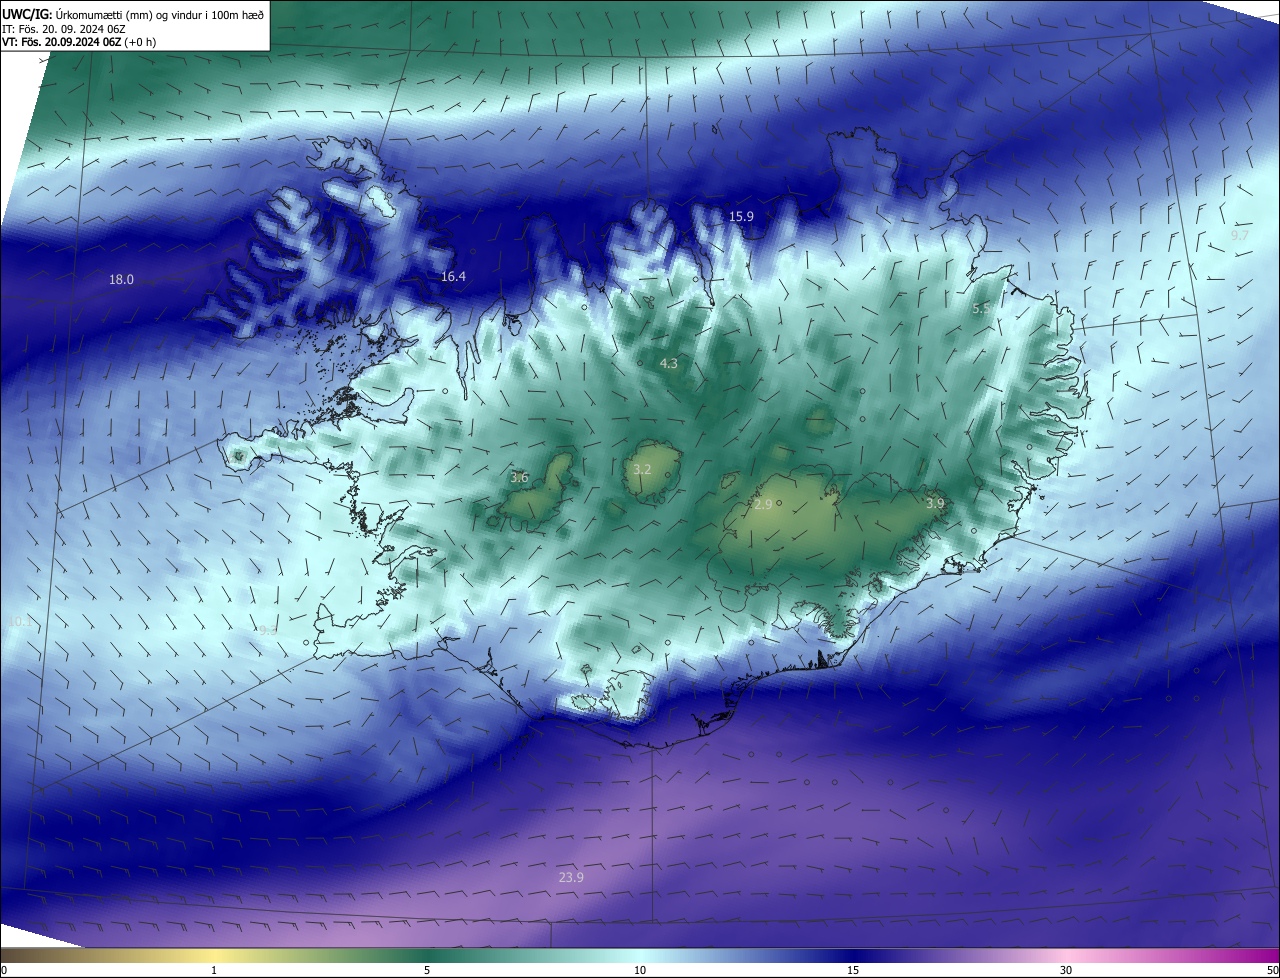Viewport: 1280px width, 978px height.
Task: Click the 18.0 value west of Westfjords
Action: tap(121, 280)
